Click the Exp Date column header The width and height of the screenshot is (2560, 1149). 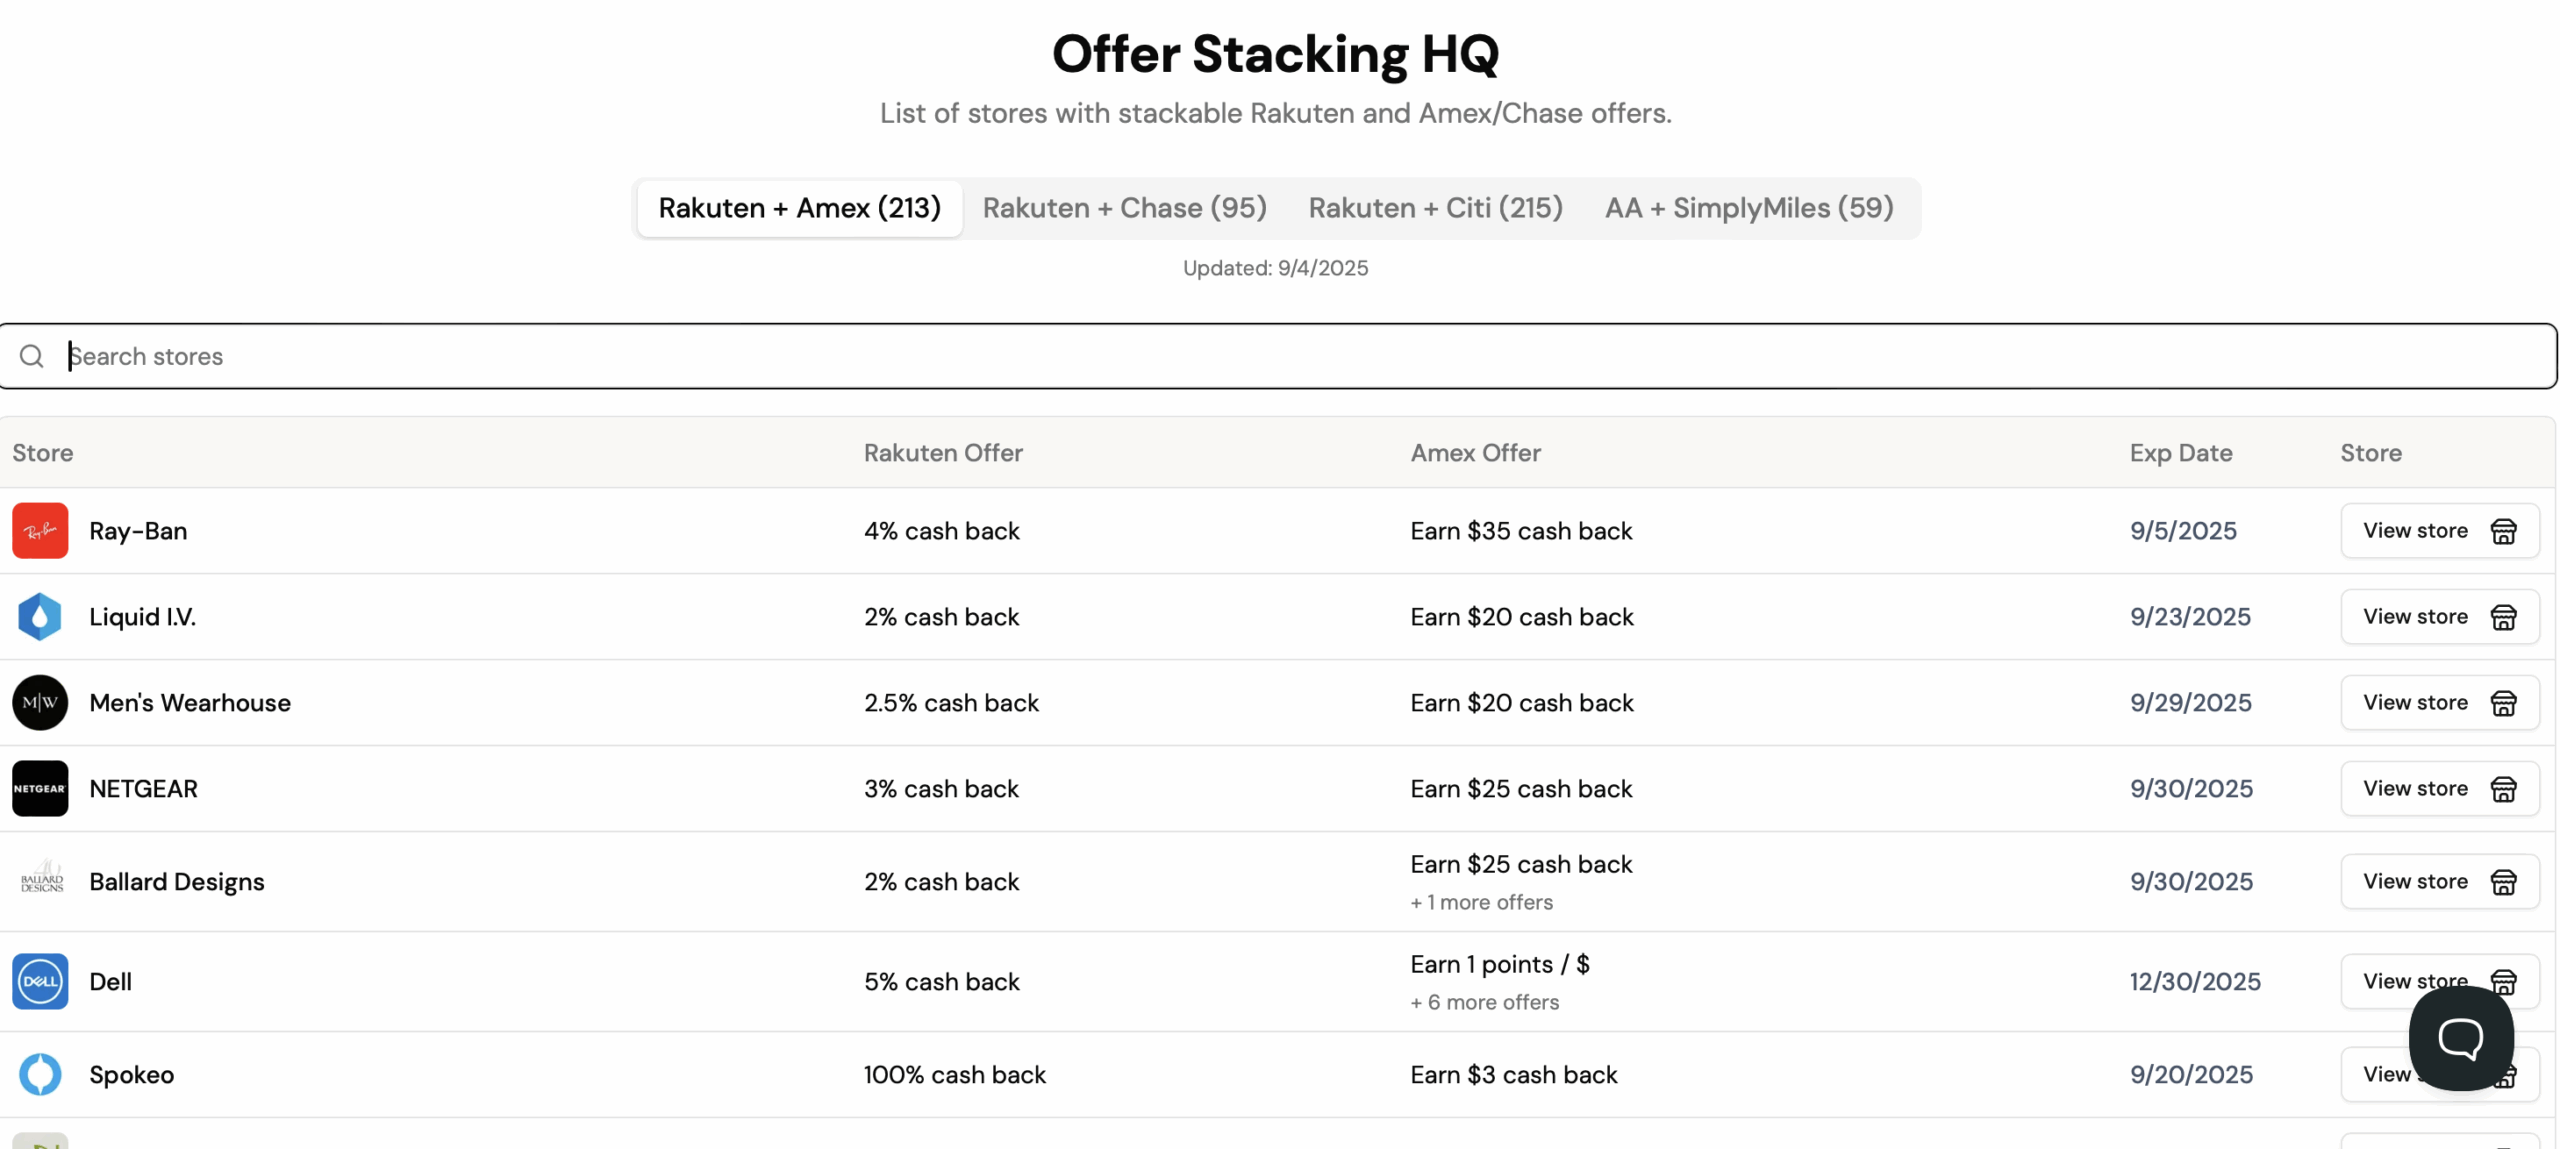click(2180, 453)
